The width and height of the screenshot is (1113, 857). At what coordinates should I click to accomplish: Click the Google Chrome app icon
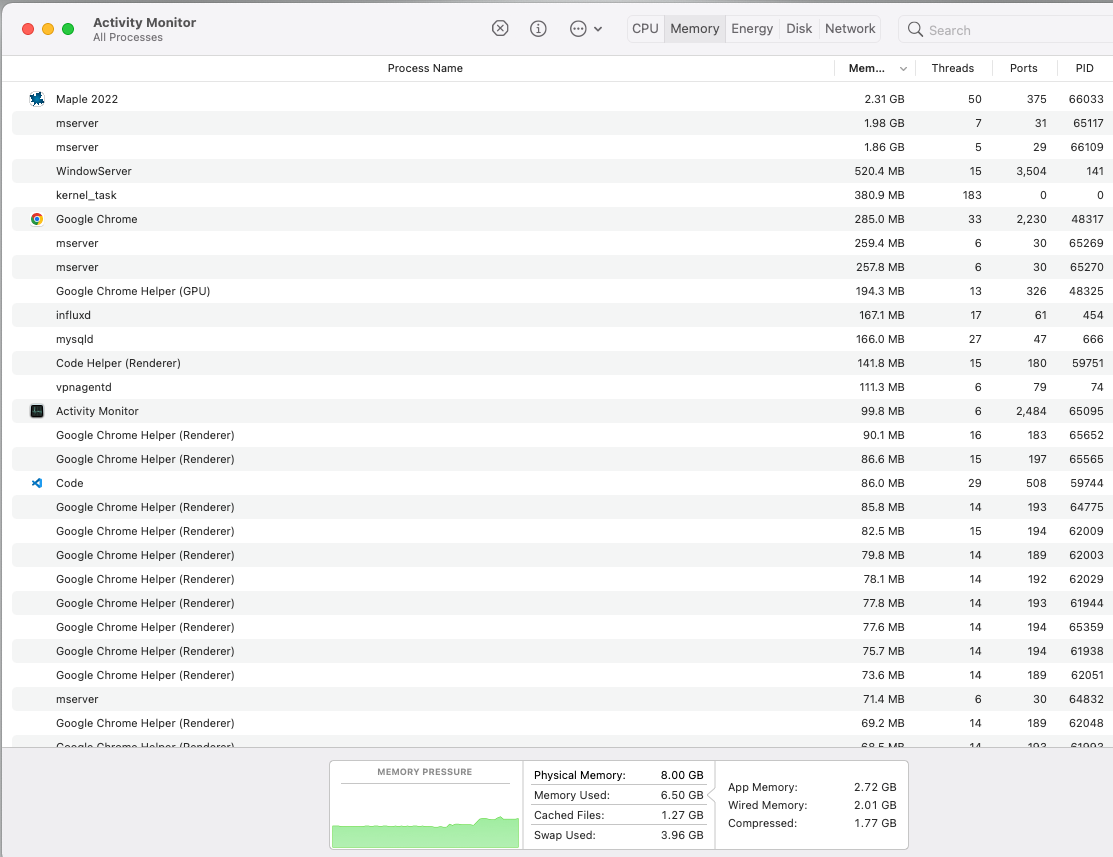click(x=37, y=219)
